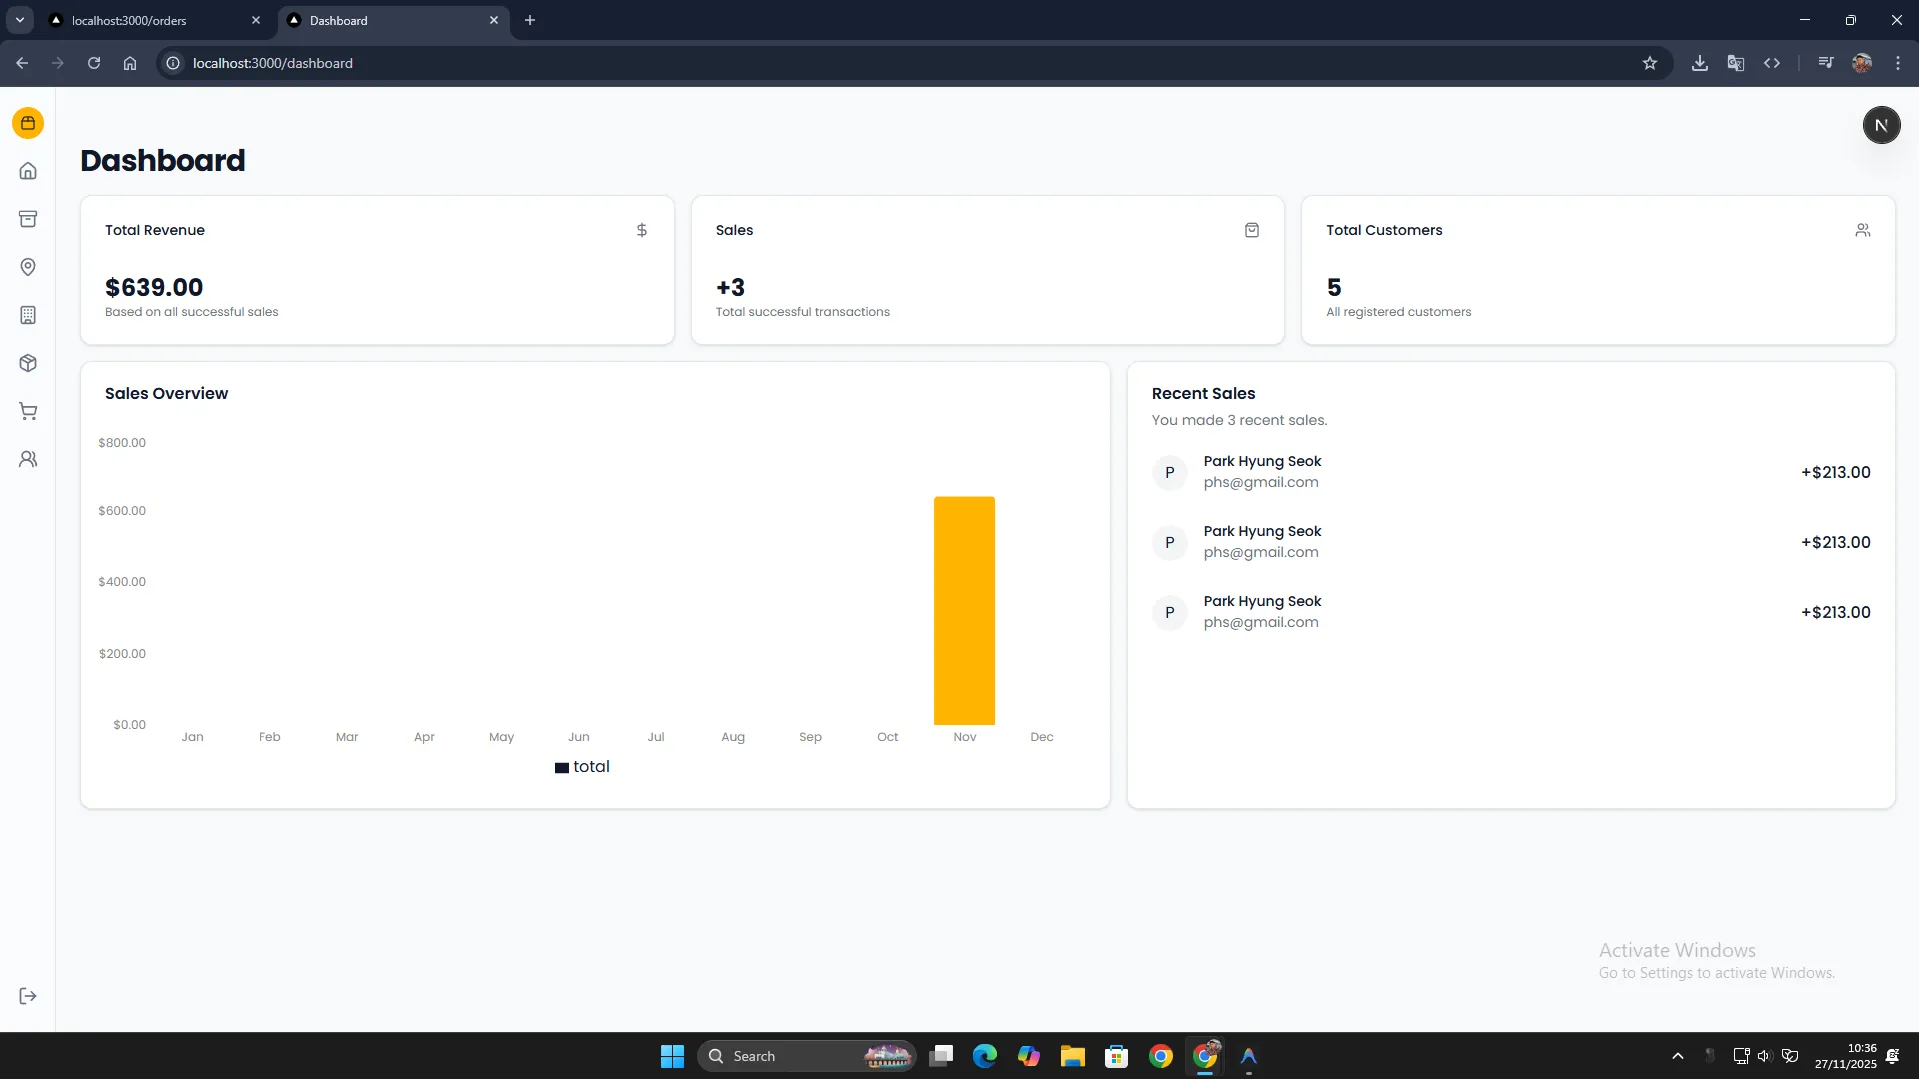Click the total legend color swatch
1919x1079 pixels.
click(x=562, y=768)
